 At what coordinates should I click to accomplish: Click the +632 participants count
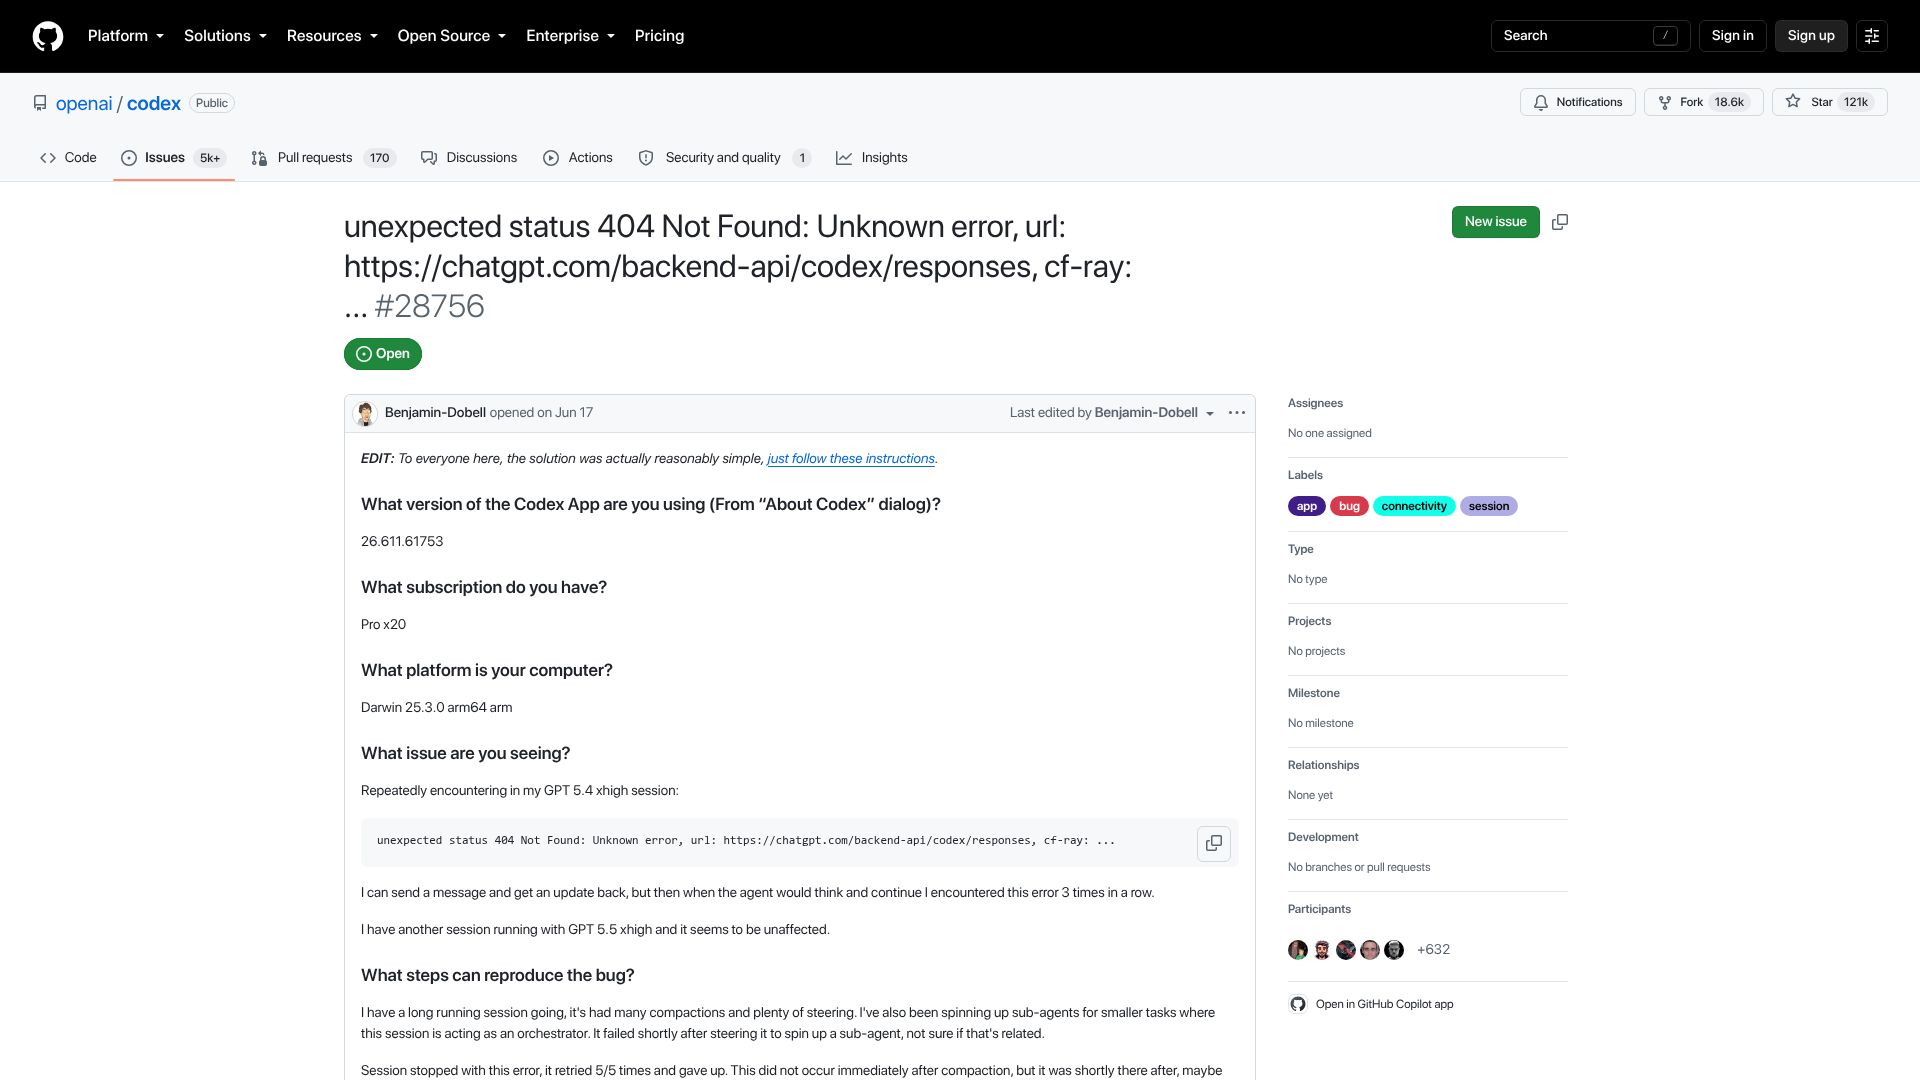pyautogui.click(x=1433, y=950)
